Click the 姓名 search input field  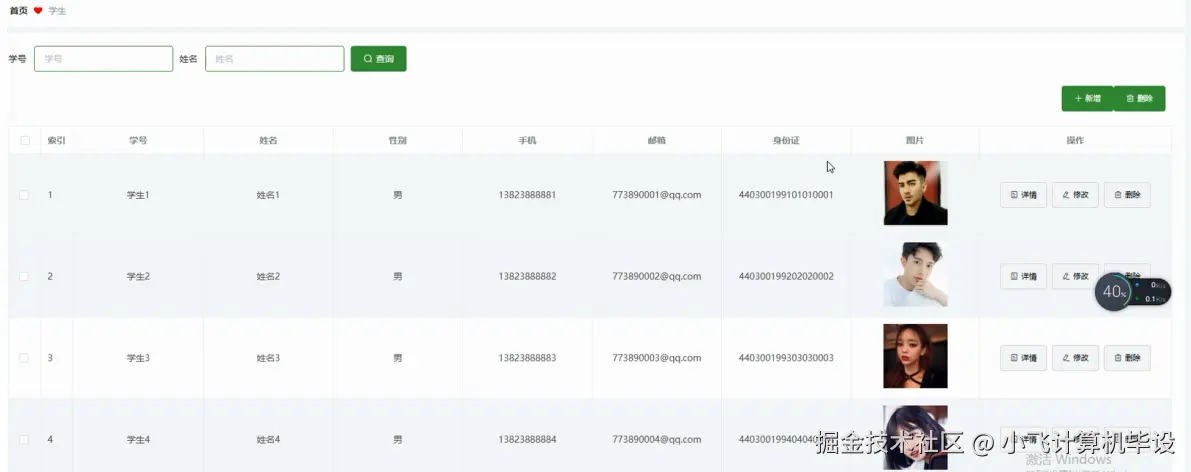[x=274, y=59]
